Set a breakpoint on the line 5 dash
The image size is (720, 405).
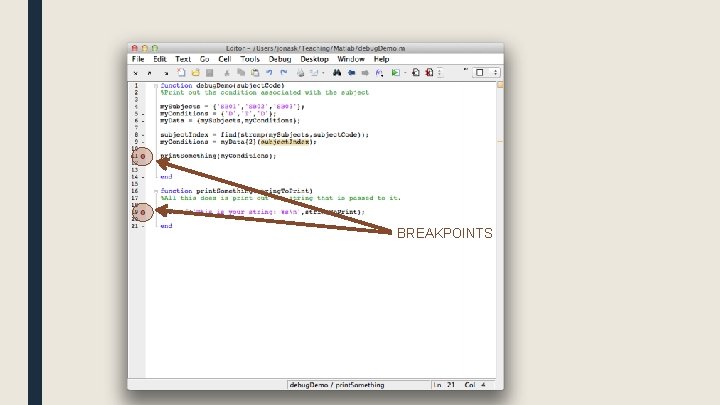point(143,114)
